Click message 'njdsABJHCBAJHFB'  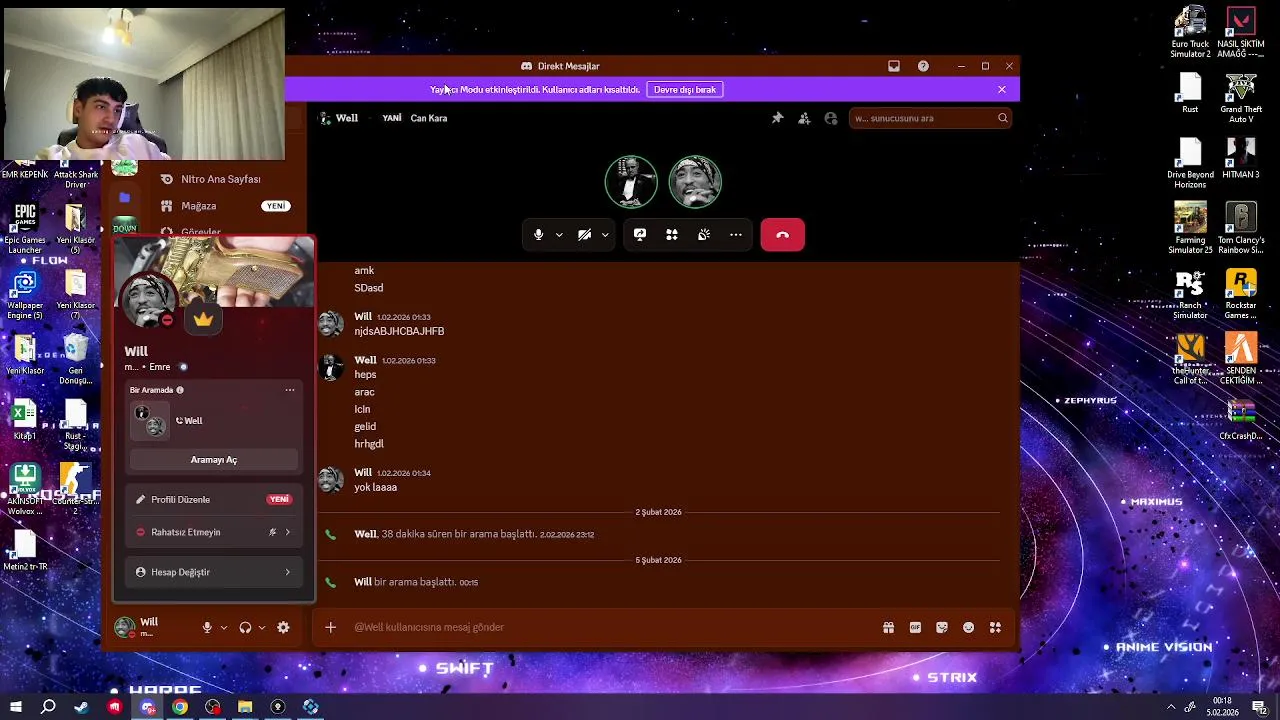coord(399,331)
